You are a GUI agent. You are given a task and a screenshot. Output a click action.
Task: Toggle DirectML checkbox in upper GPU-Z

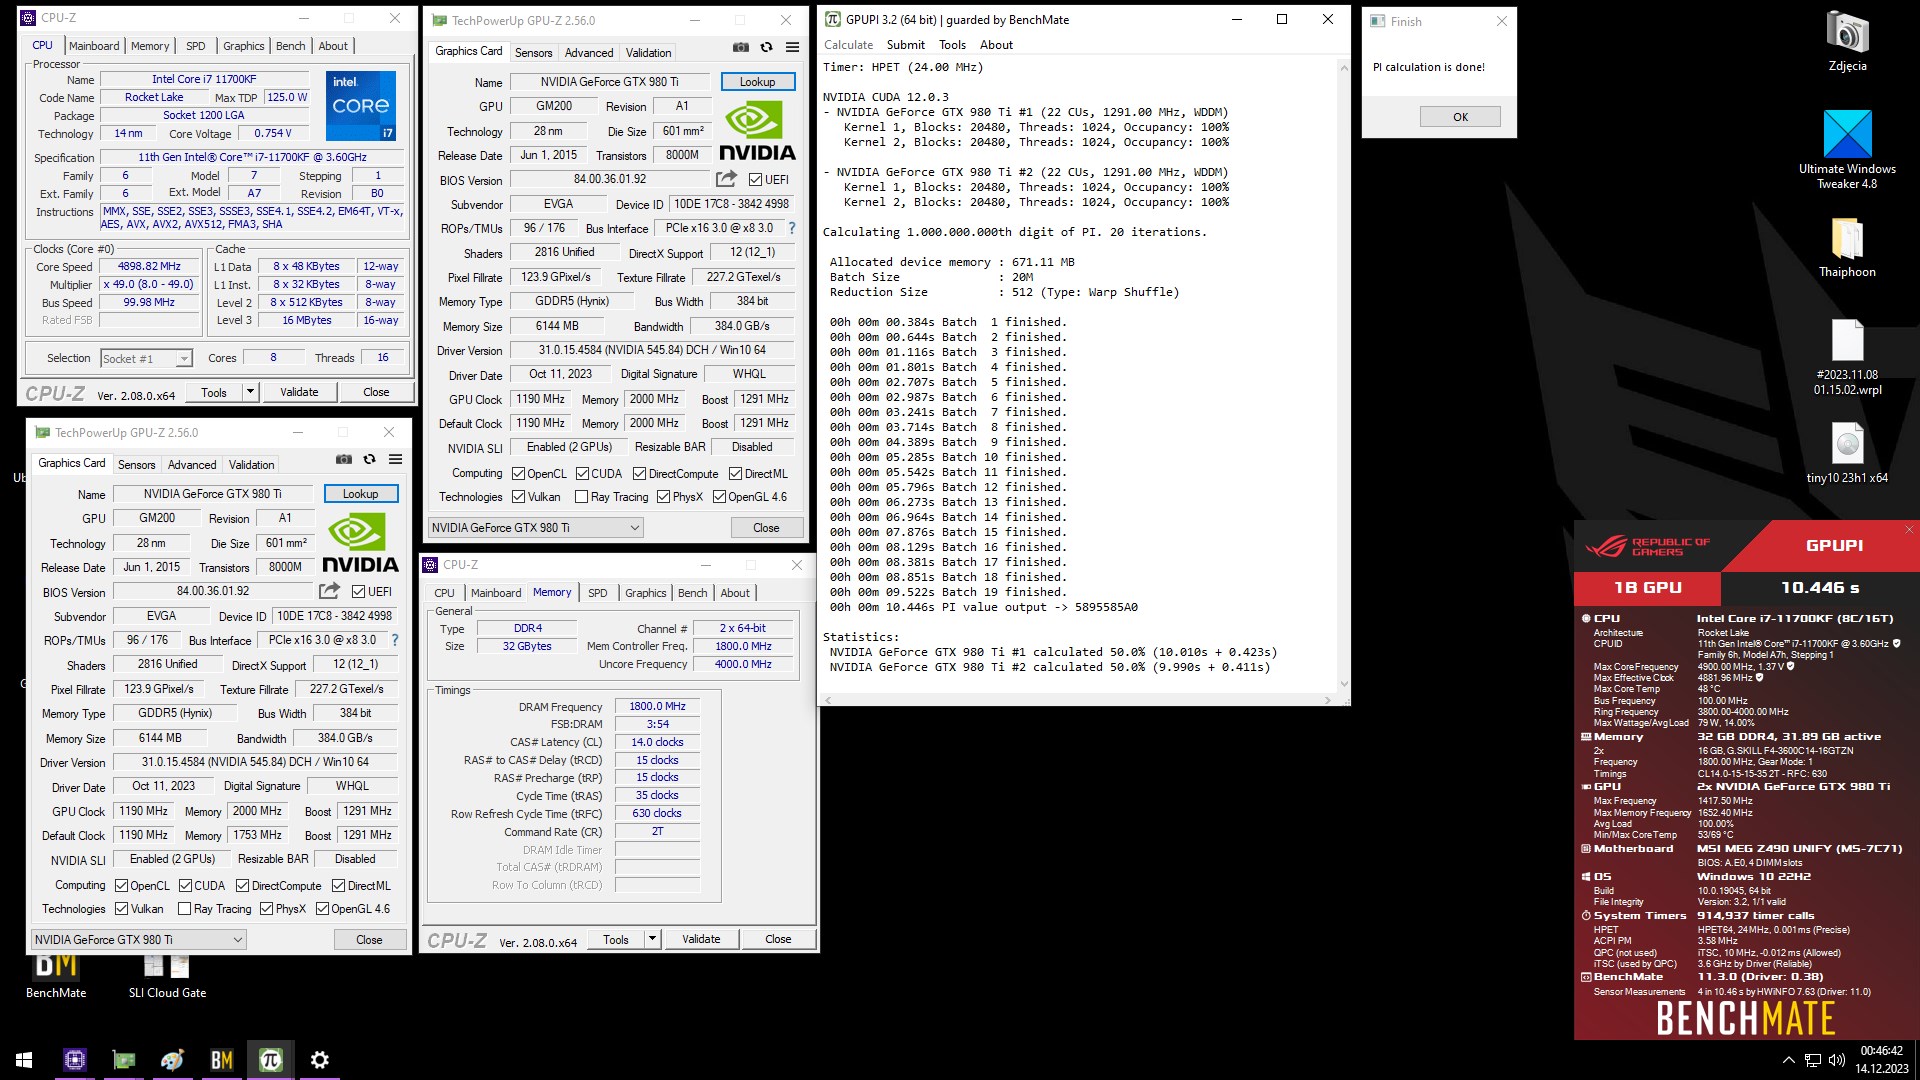point(735,474)
